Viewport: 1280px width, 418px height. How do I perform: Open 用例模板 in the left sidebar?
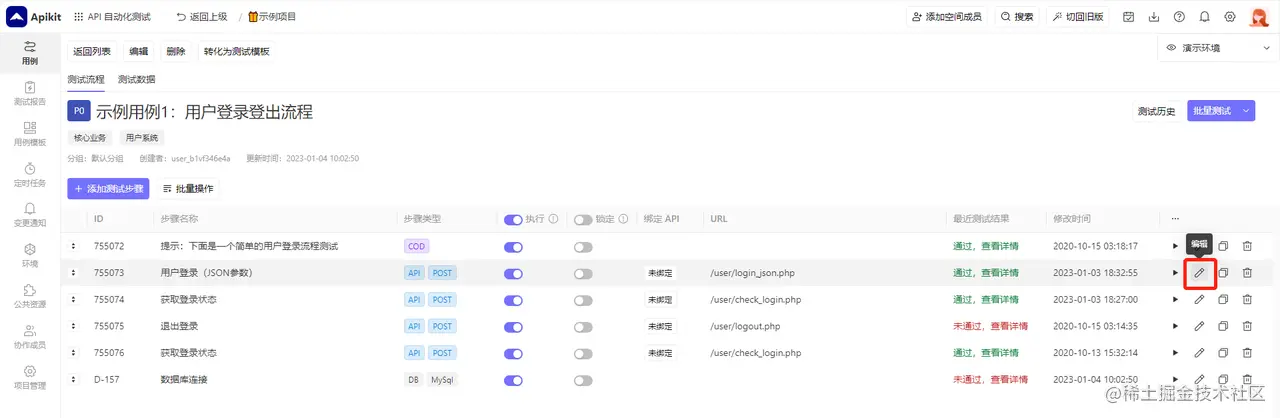point(30,134)
